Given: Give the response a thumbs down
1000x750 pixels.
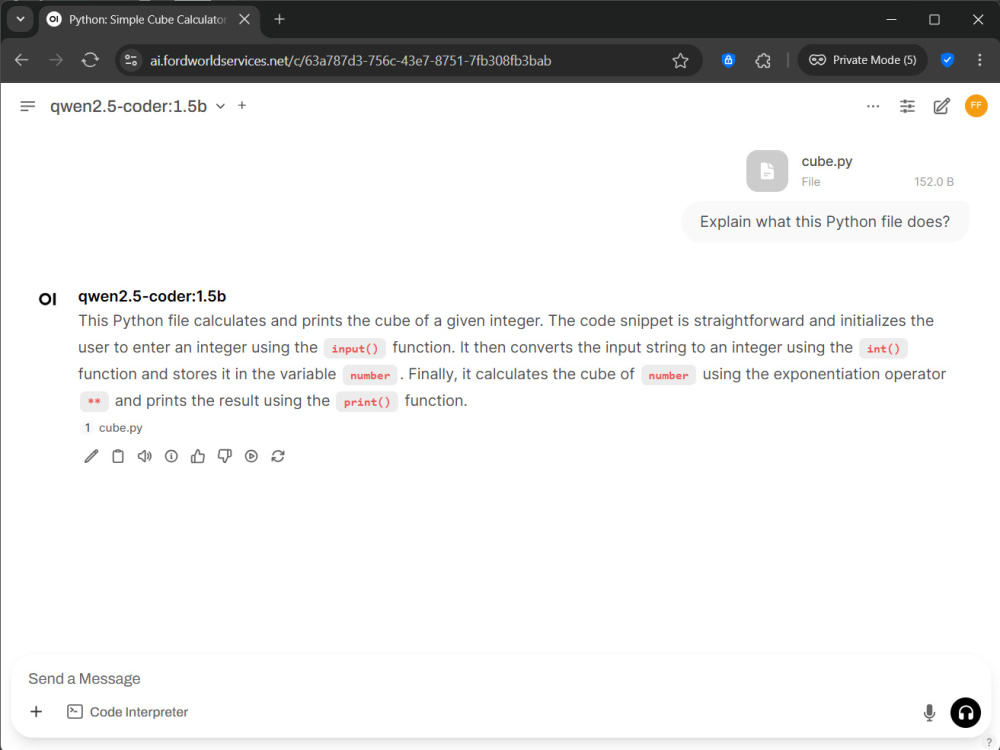Looking at the screenshot, I should pyautogui.click(x=224, y=456).
